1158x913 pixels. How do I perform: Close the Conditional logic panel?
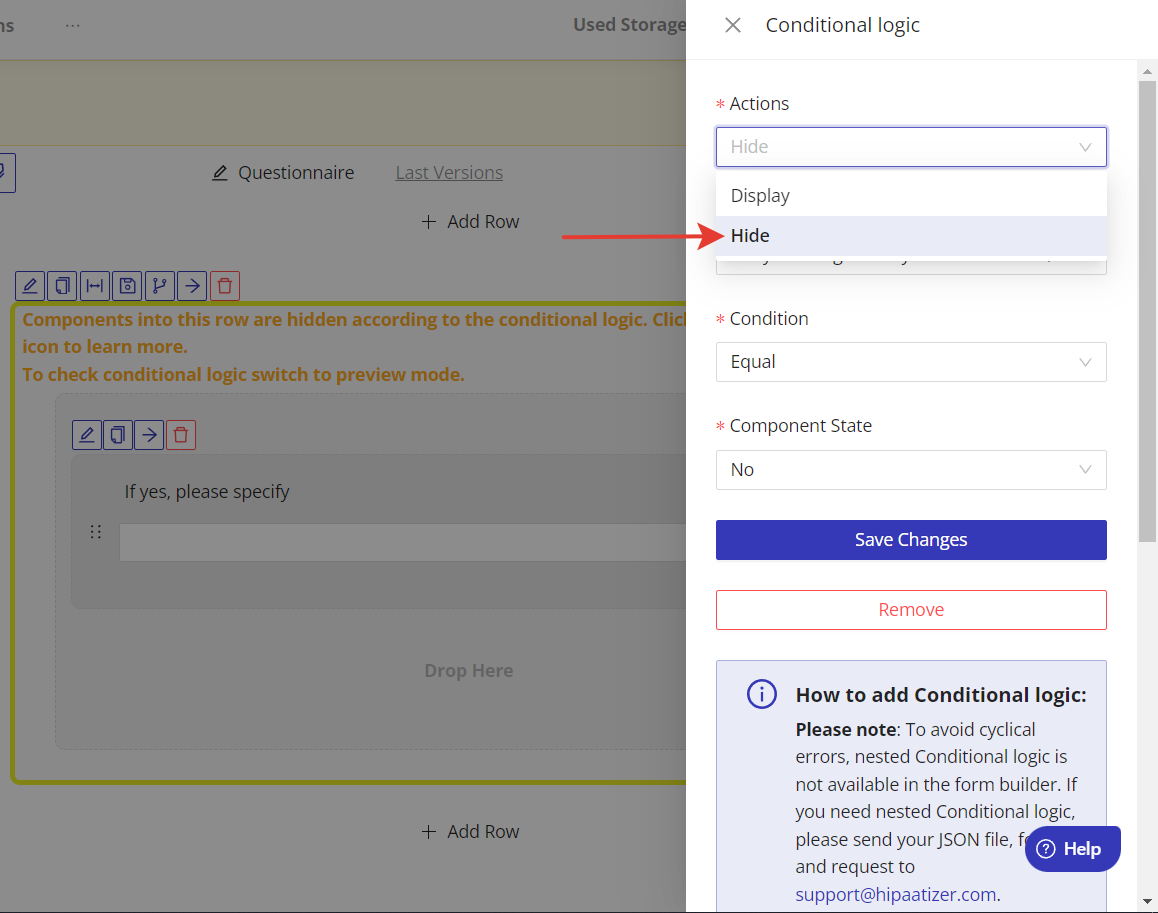733,25
